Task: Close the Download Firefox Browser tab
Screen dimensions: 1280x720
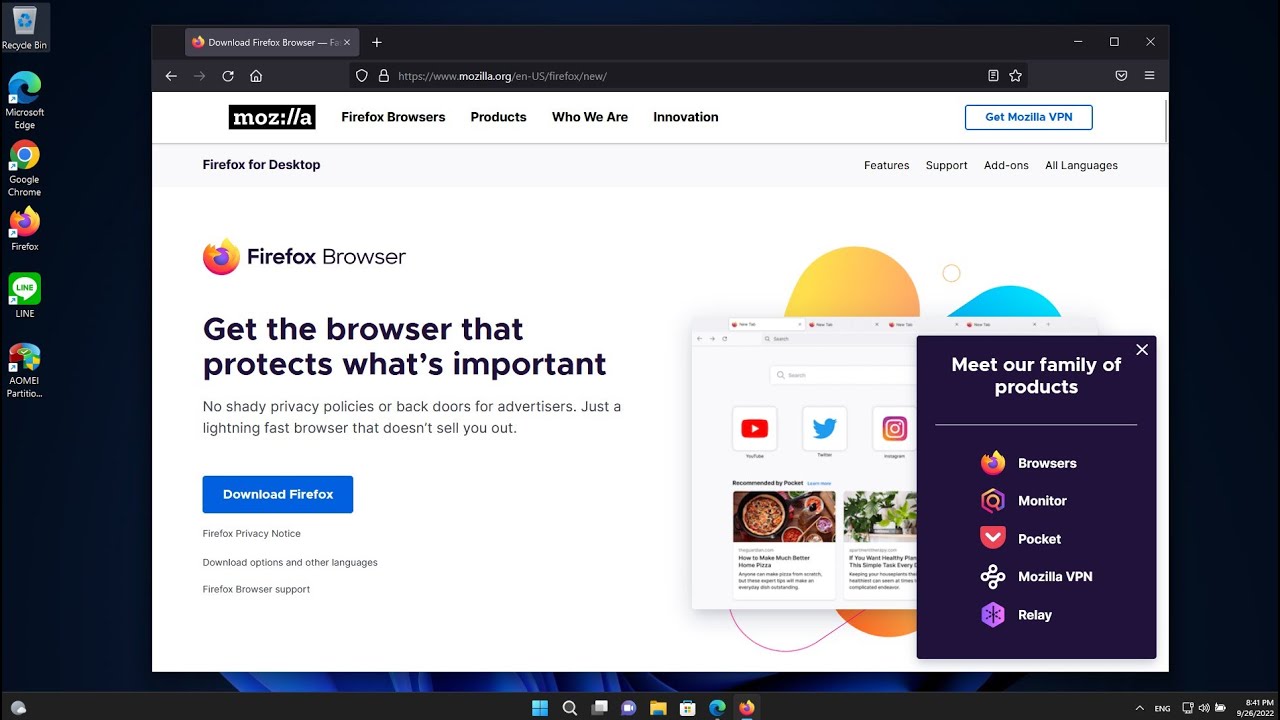Action: [x=347, y=43]
